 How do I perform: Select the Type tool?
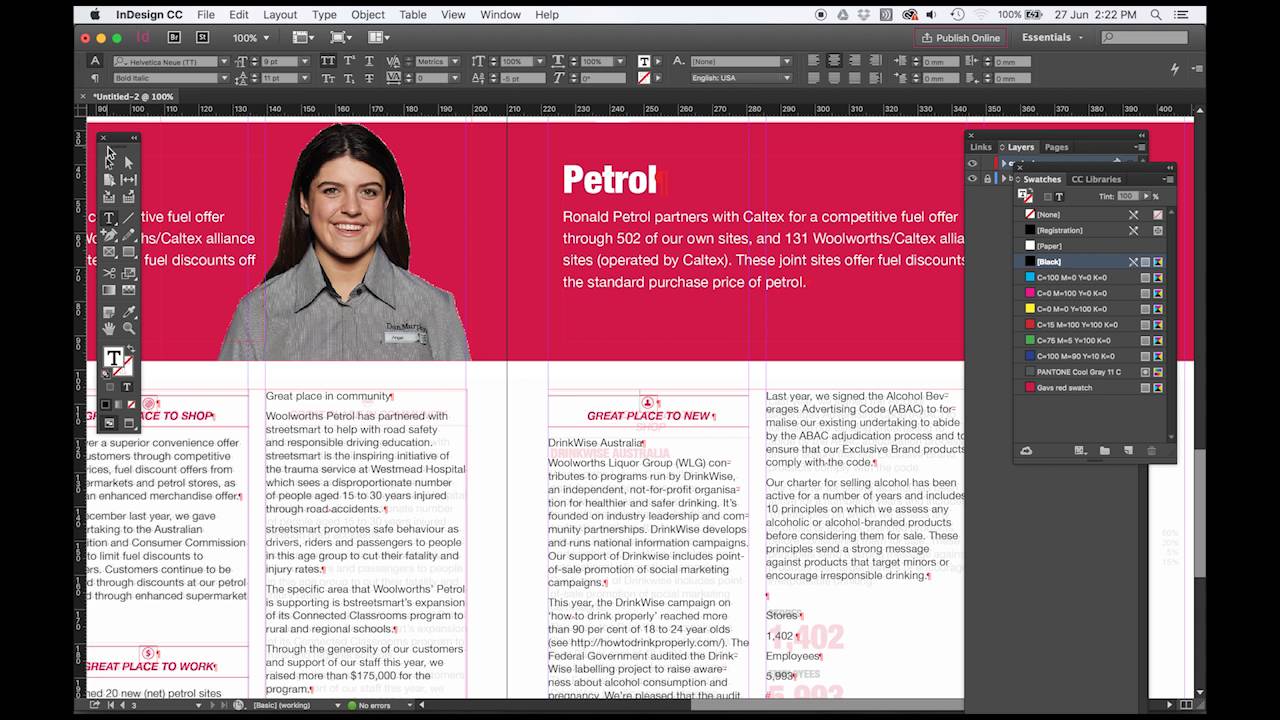109,218
